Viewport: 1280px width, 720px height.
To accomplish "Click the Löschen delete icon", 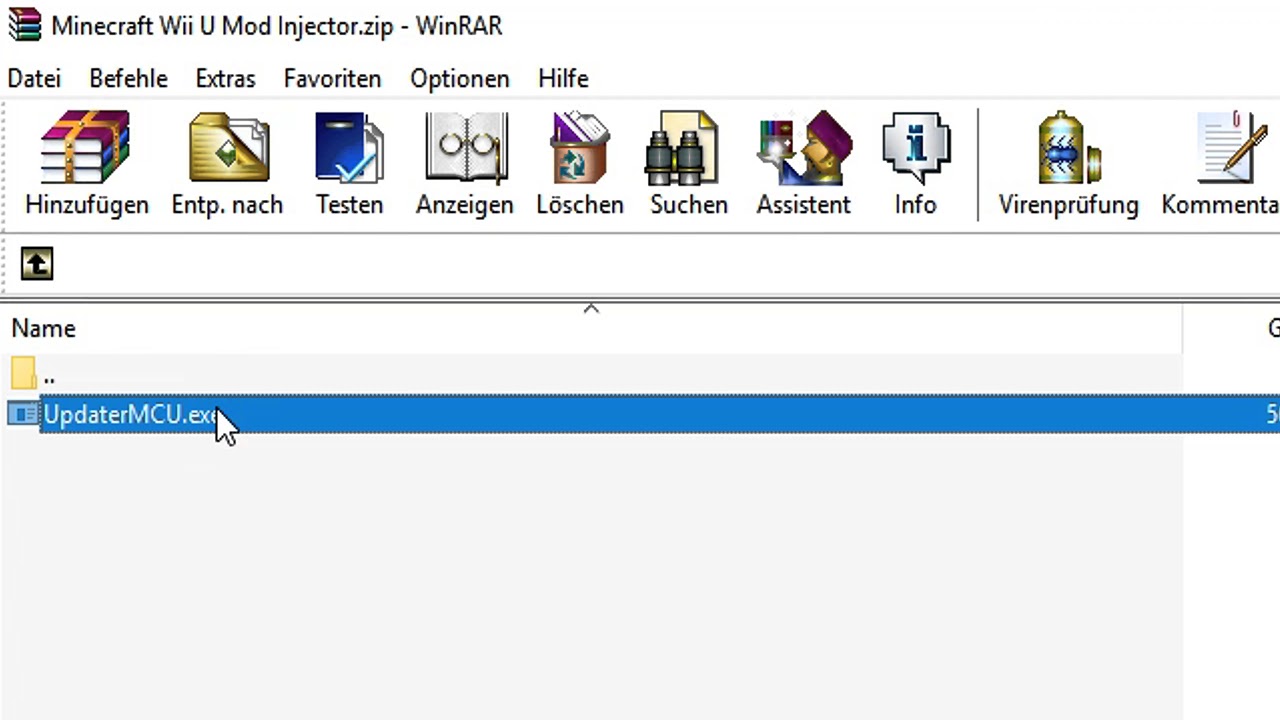I will click(580, 148).
